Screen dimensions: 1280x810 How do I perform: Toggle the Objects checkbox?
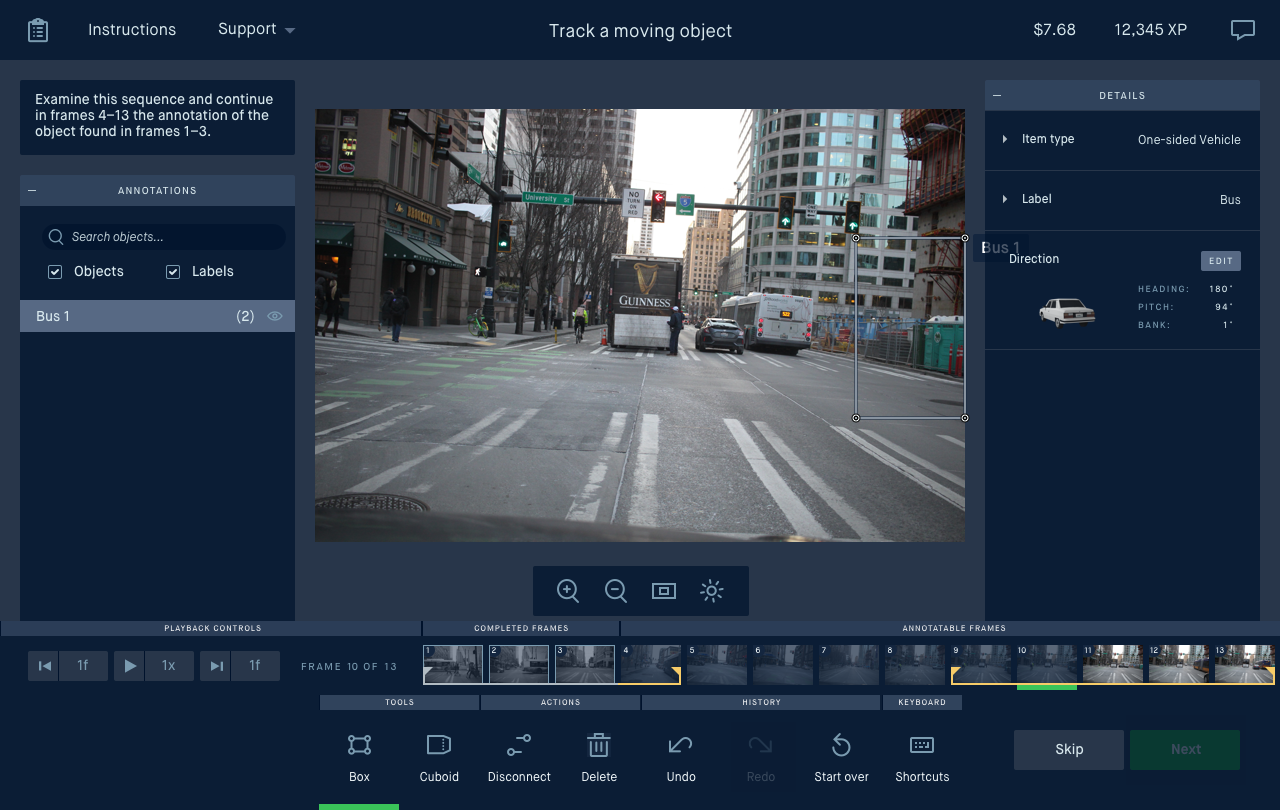click(x=55, y=272)
